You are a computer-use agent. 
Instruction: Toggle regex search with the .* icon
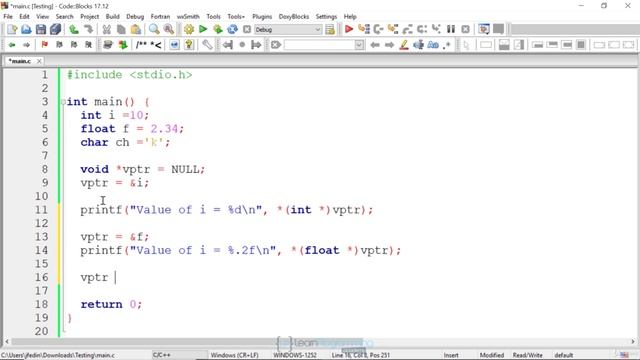pyautogui.click(x=447, y=45)
